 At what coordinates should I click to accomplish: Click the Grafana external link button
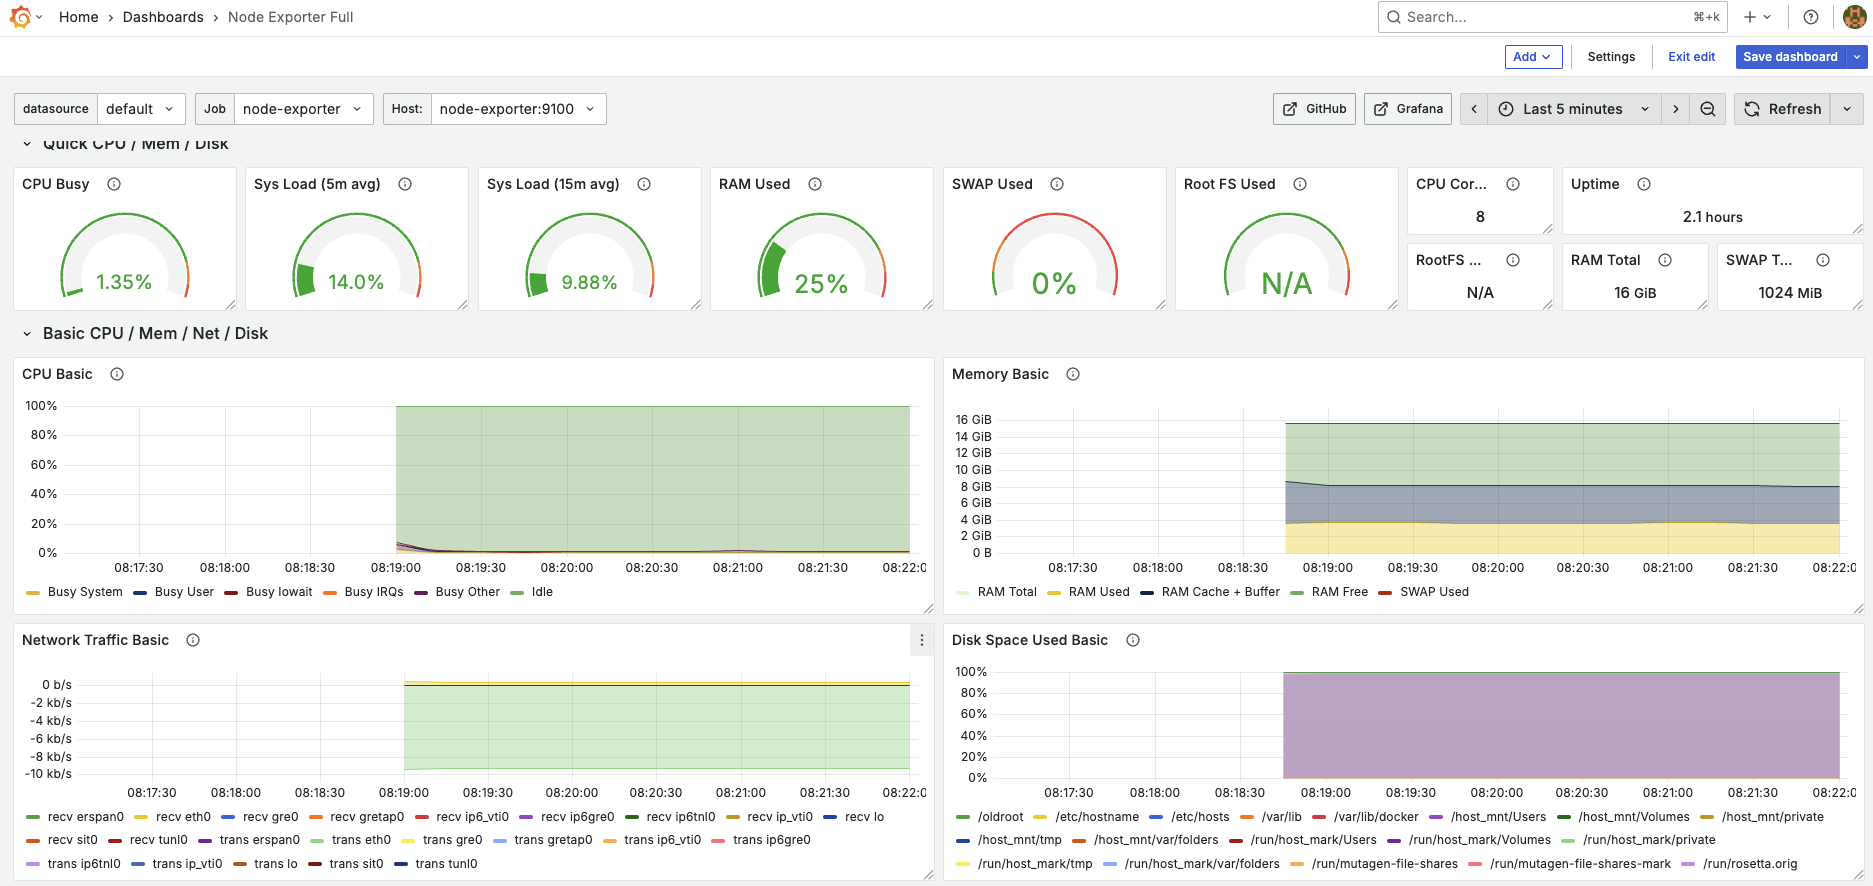(x=1408, y=109)
